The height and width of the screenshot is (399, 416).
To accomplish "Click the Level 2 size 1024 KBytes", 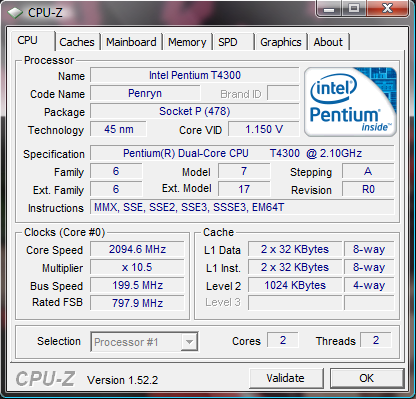I will point(295,285).
